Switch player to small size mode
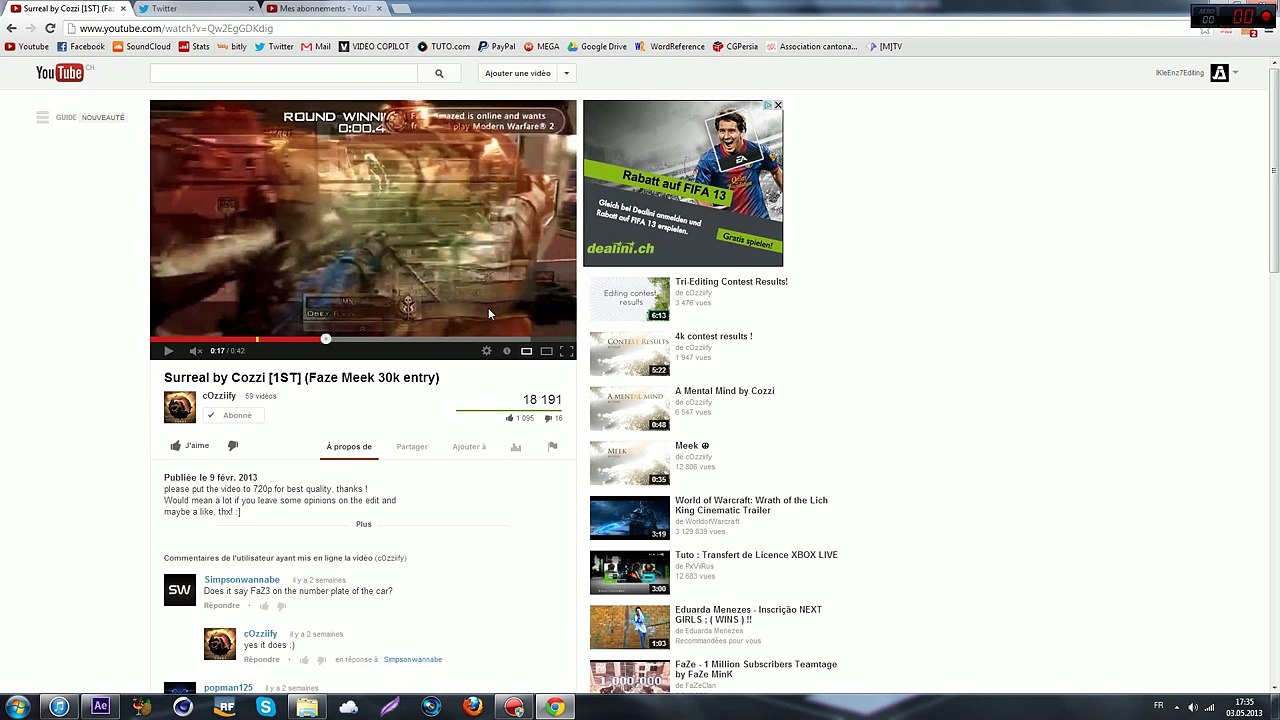Image resolution: width=1280 pixels, height=720 pixels. point(526,351)
